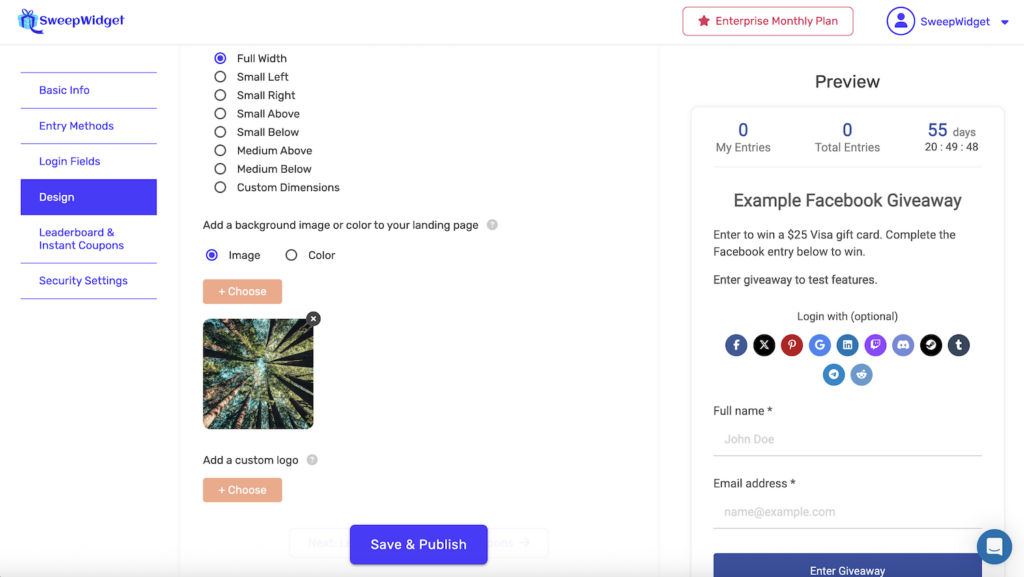Click the forest background image thumbnail
The width and height of the screenshot is (1024, 577).
tap(258, 374)
